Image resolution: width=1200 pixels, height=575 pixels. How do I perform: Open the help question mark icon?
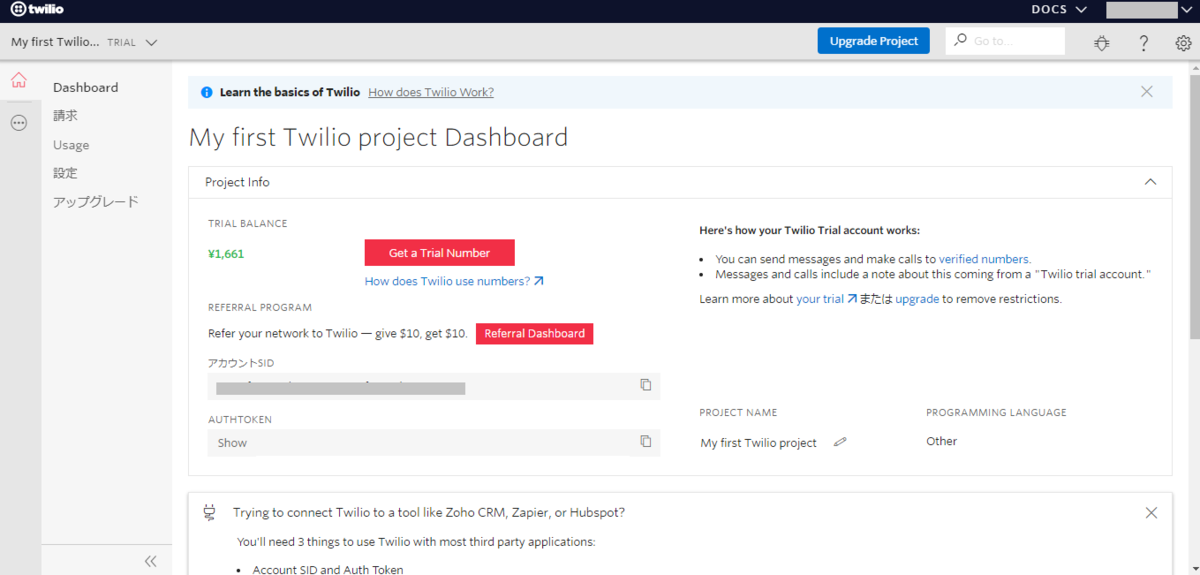1144,43
